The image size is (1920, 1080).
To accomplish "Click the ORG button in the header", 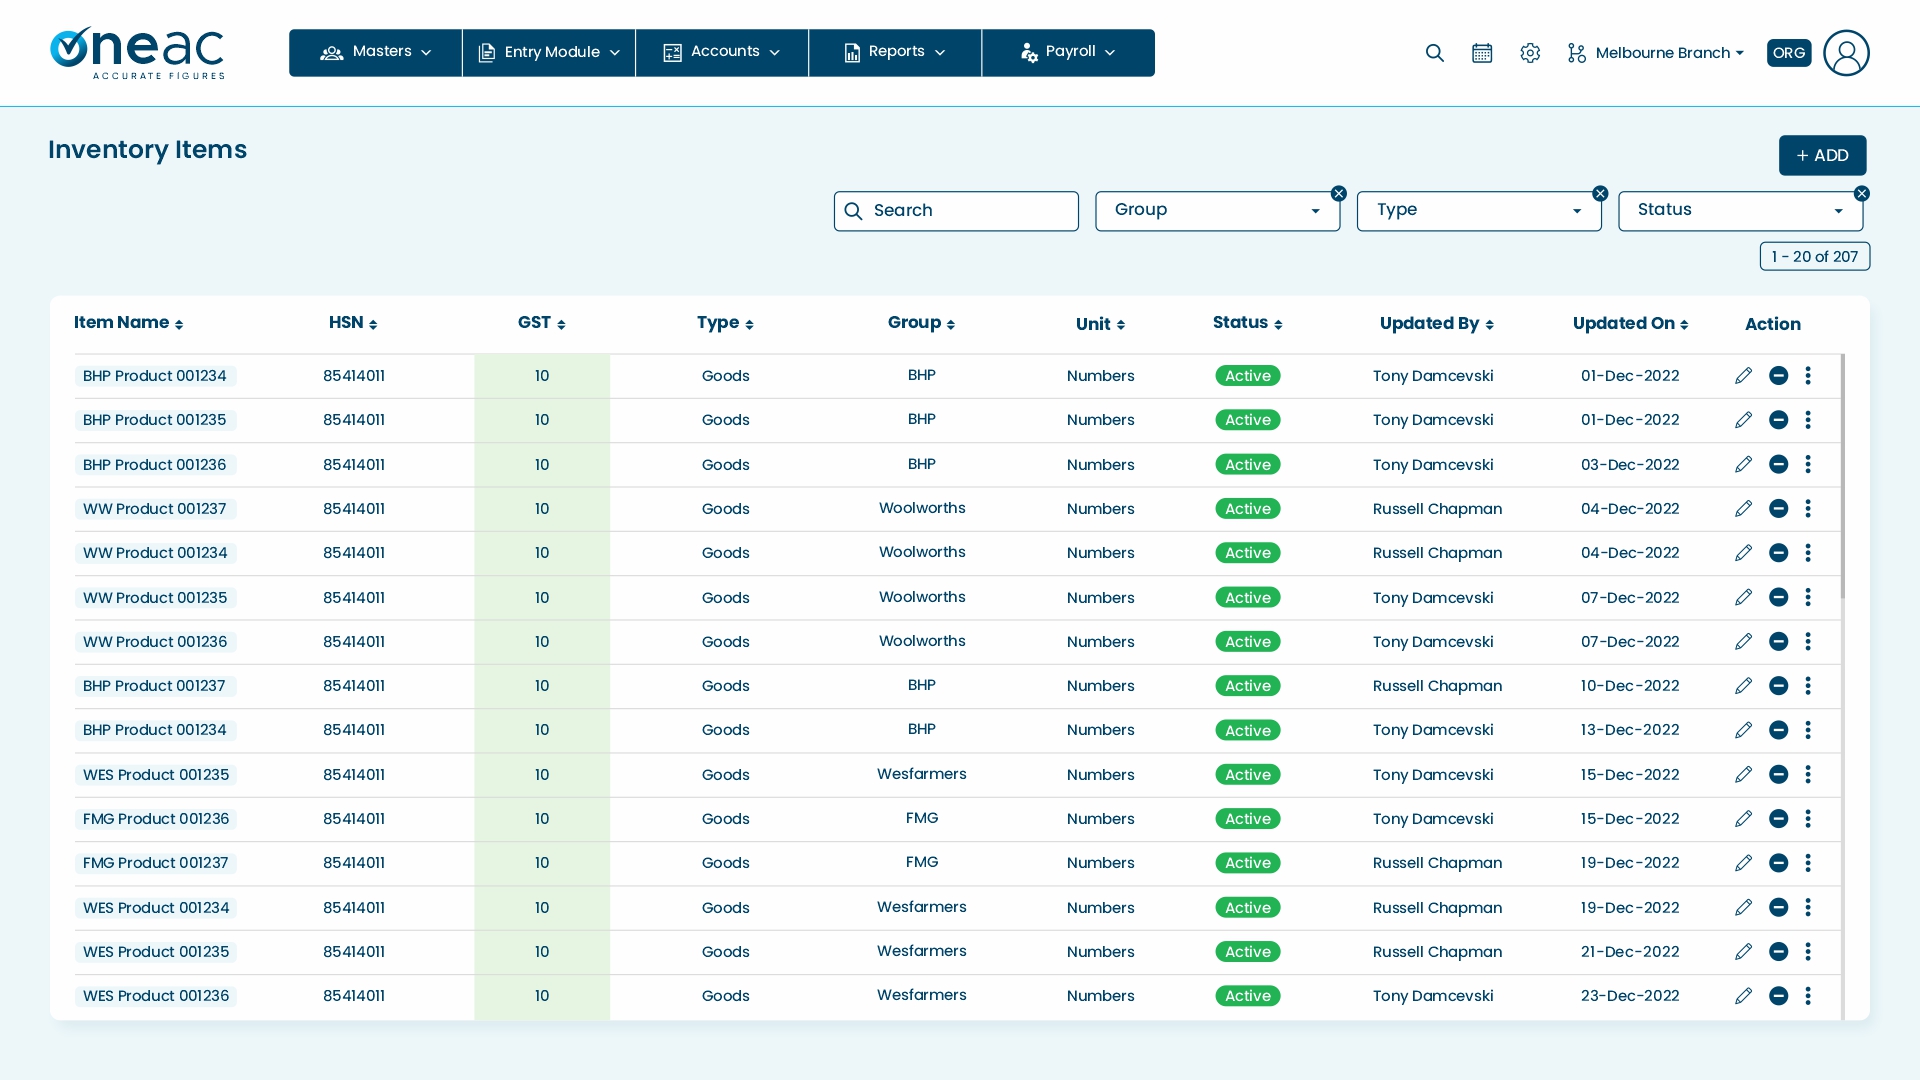I will (1788, 53).
